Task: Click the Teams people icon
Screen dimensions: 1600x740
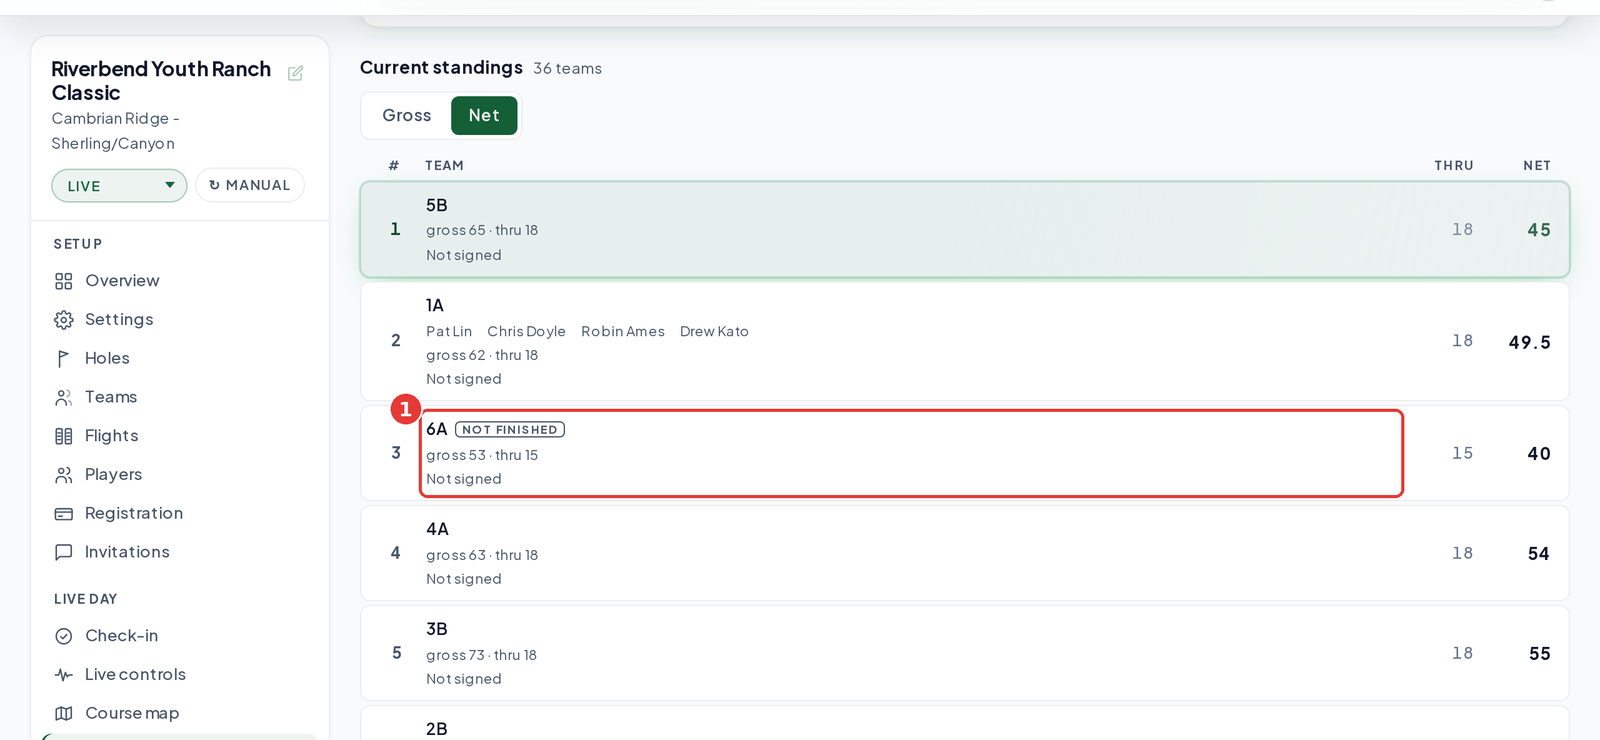Action: click(64, 397)
